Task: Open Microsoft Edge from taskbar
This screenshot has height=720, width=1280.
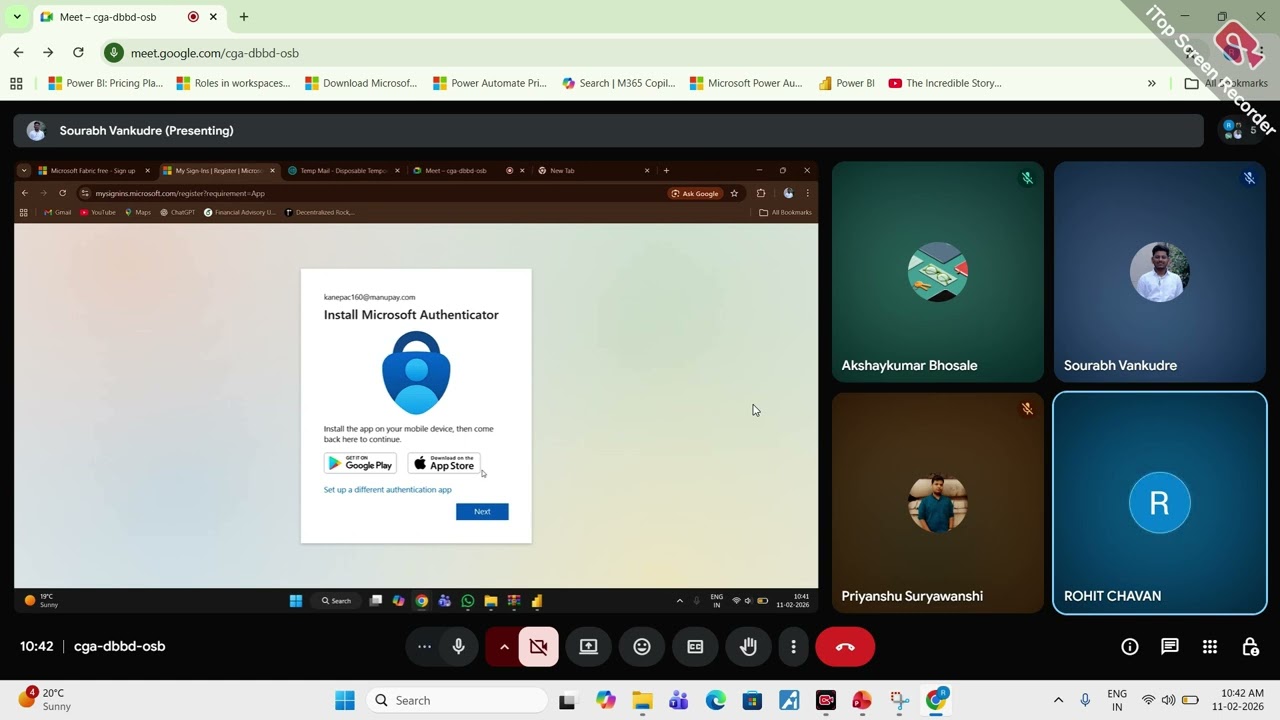Action: click(716, 700)
